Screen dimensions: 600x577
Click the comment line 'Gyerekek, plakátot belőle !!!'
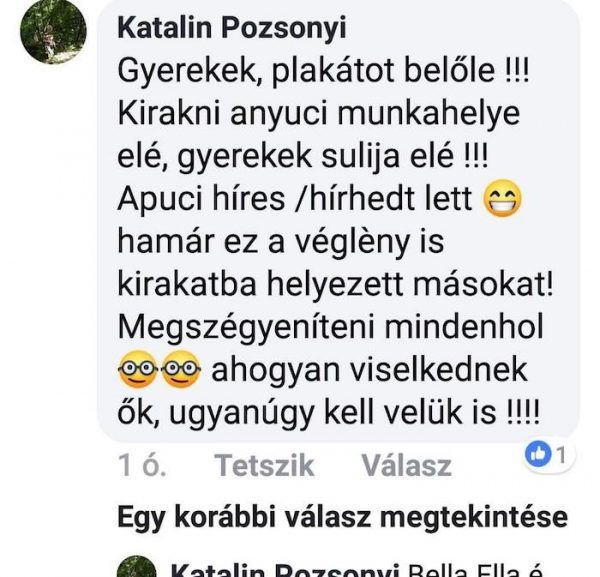[x=323, y=72]
